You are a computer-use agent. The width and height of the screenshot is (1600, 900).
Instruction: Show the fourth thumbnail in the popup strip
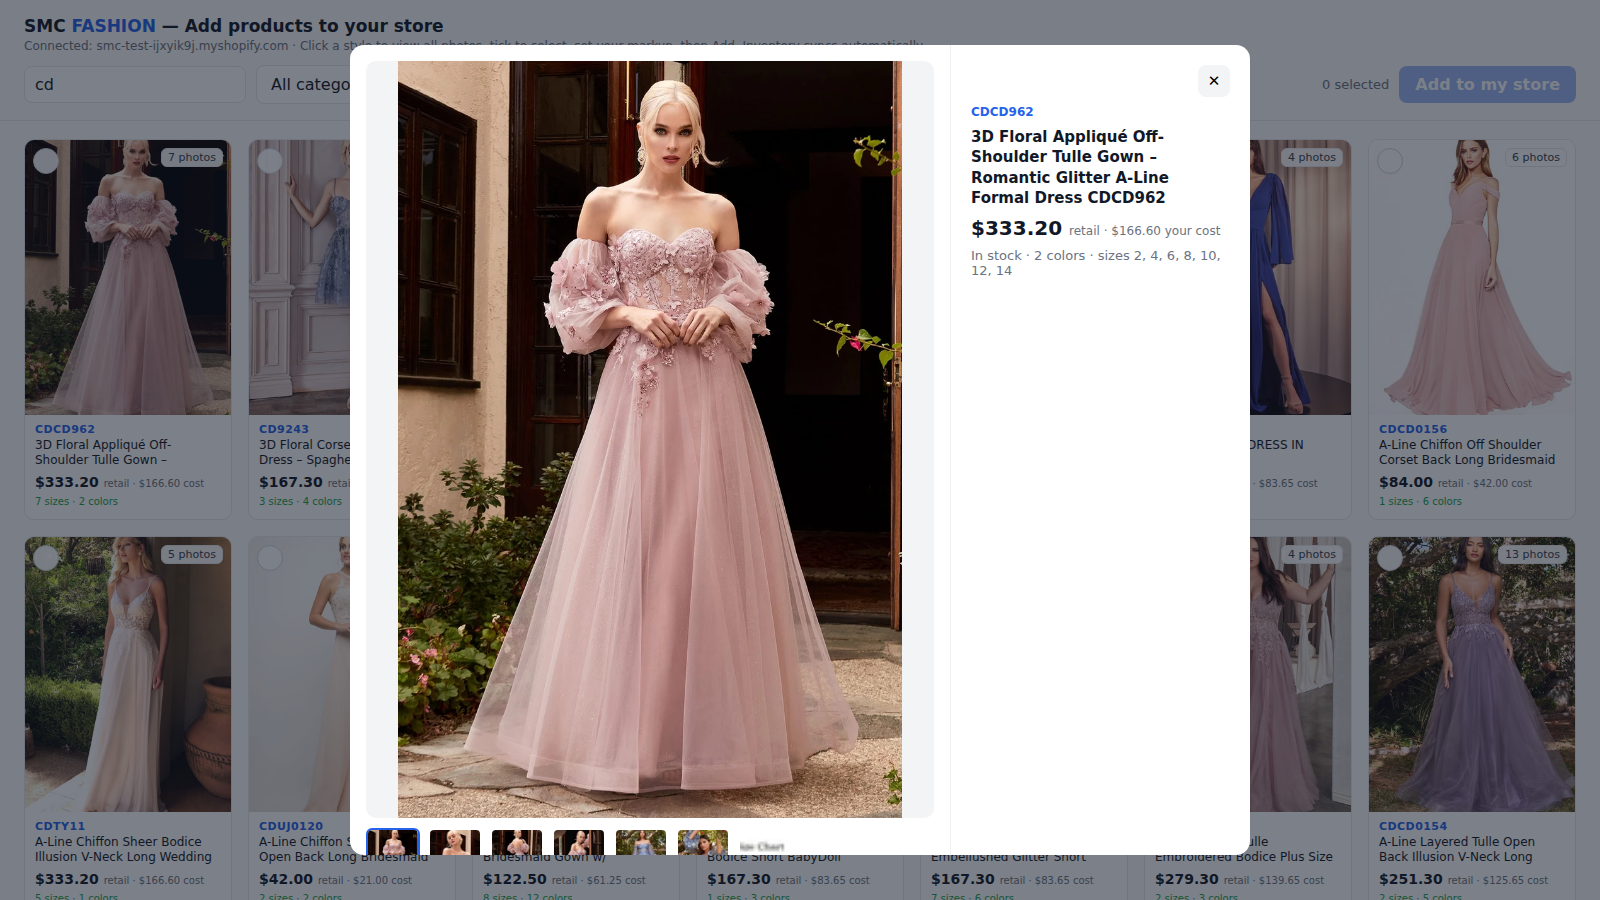coord(579,842)
